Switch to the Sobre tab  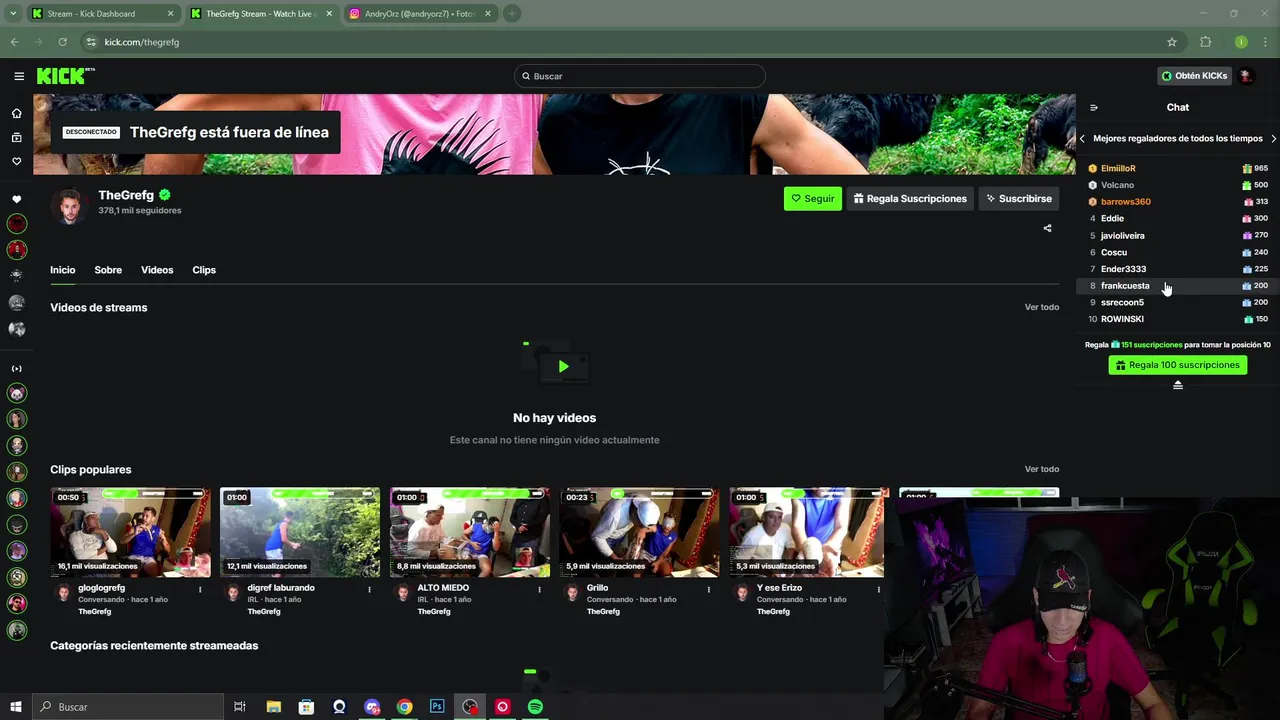(x=108, y=270)
